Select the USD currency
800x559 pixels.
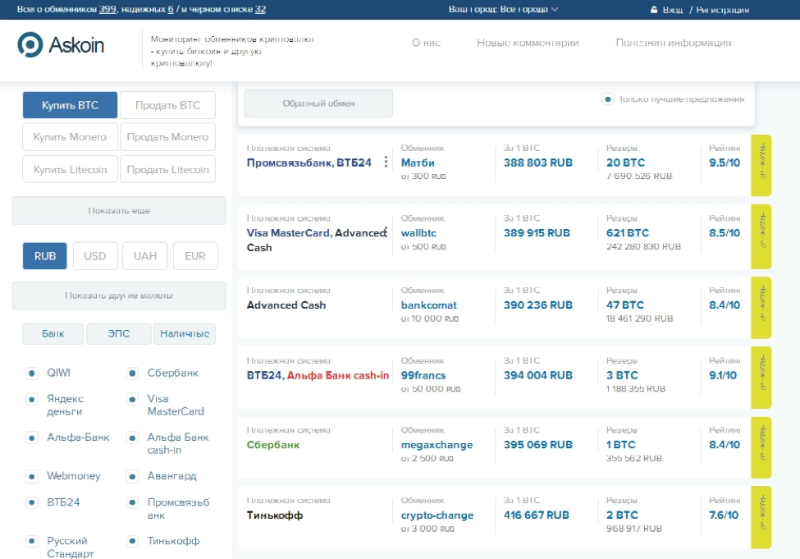click(x=95, y=256)
